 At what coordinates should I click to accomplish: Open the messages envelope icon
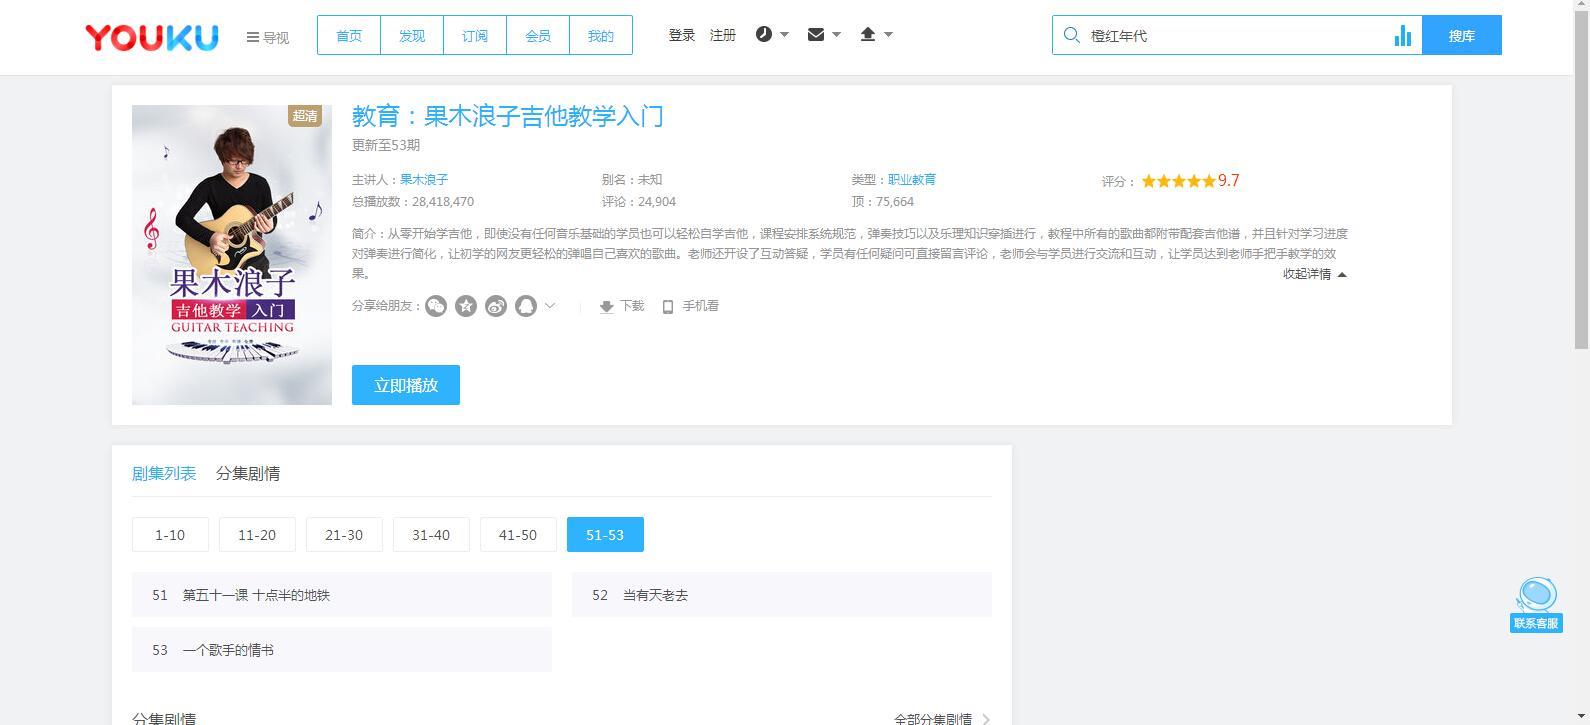[816, 35]
